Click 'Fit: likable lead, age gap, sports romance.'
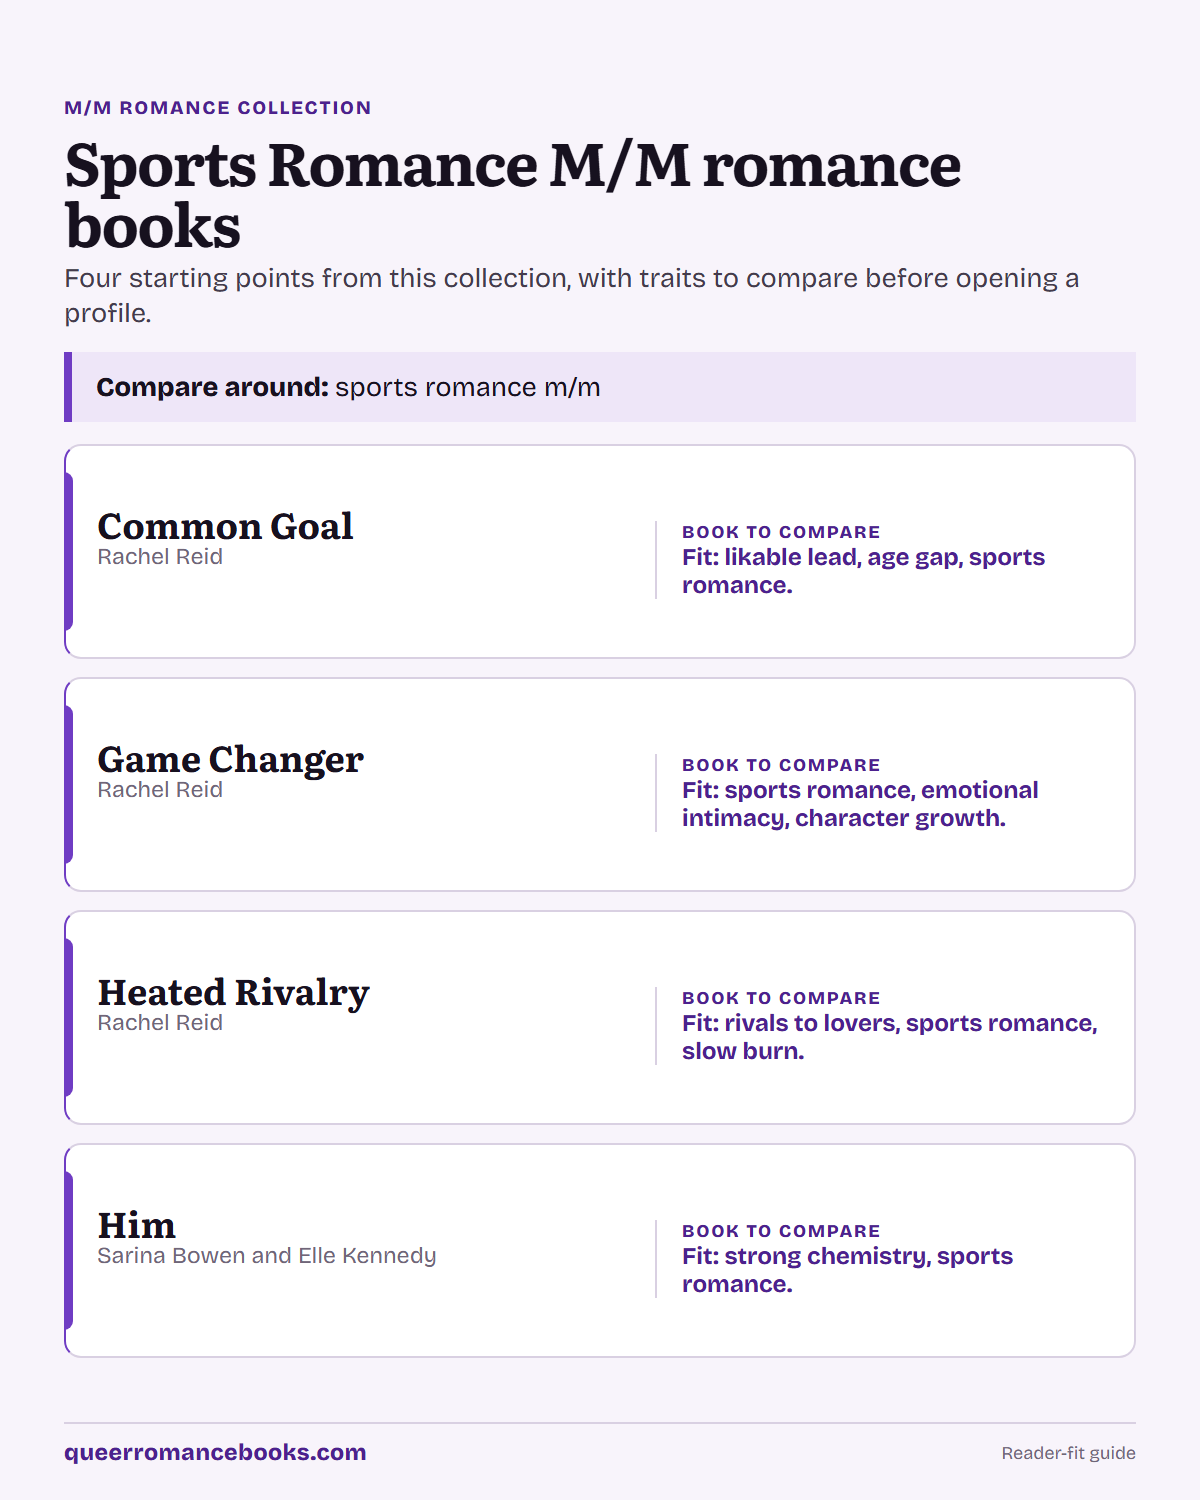Image resolution: width=1200 pixels, height=1500 pixels. click(863, 571)
